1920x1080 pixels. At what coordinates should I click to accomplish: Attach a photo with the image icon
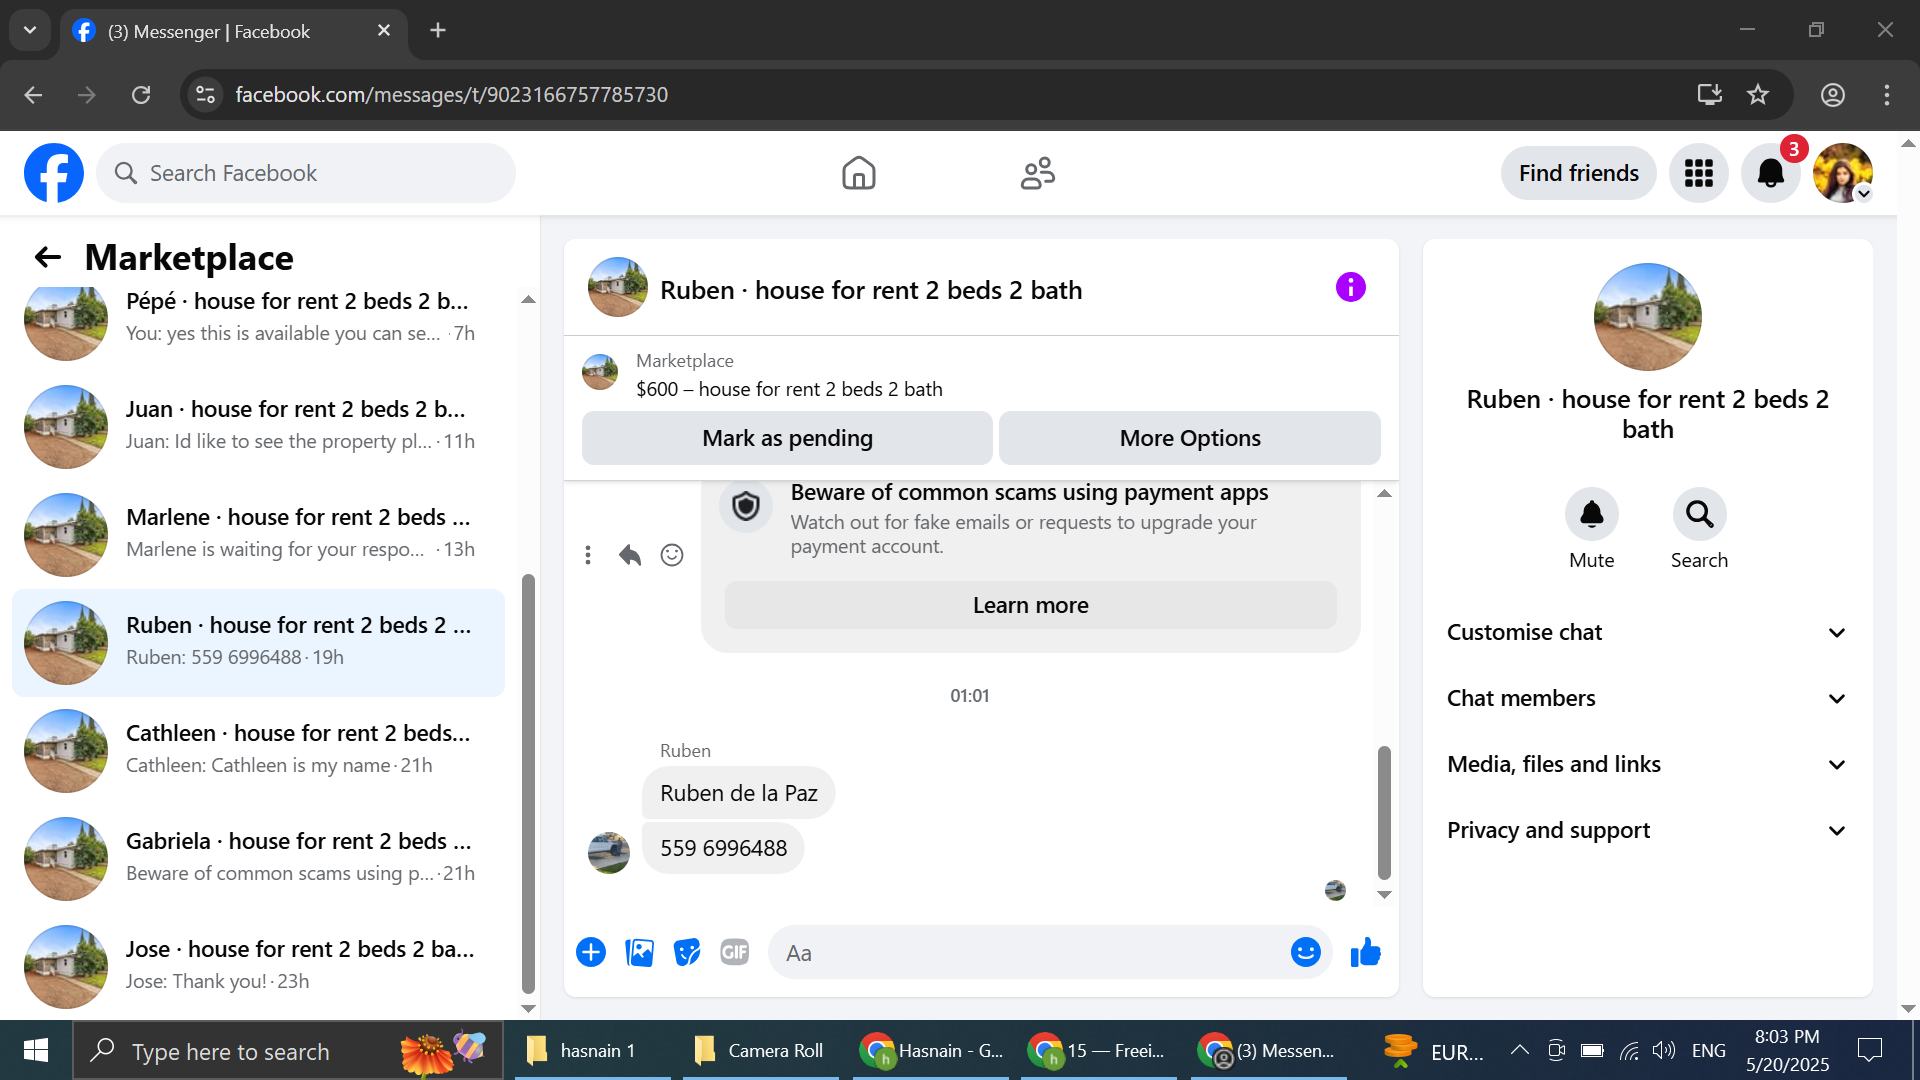point(639,952)
